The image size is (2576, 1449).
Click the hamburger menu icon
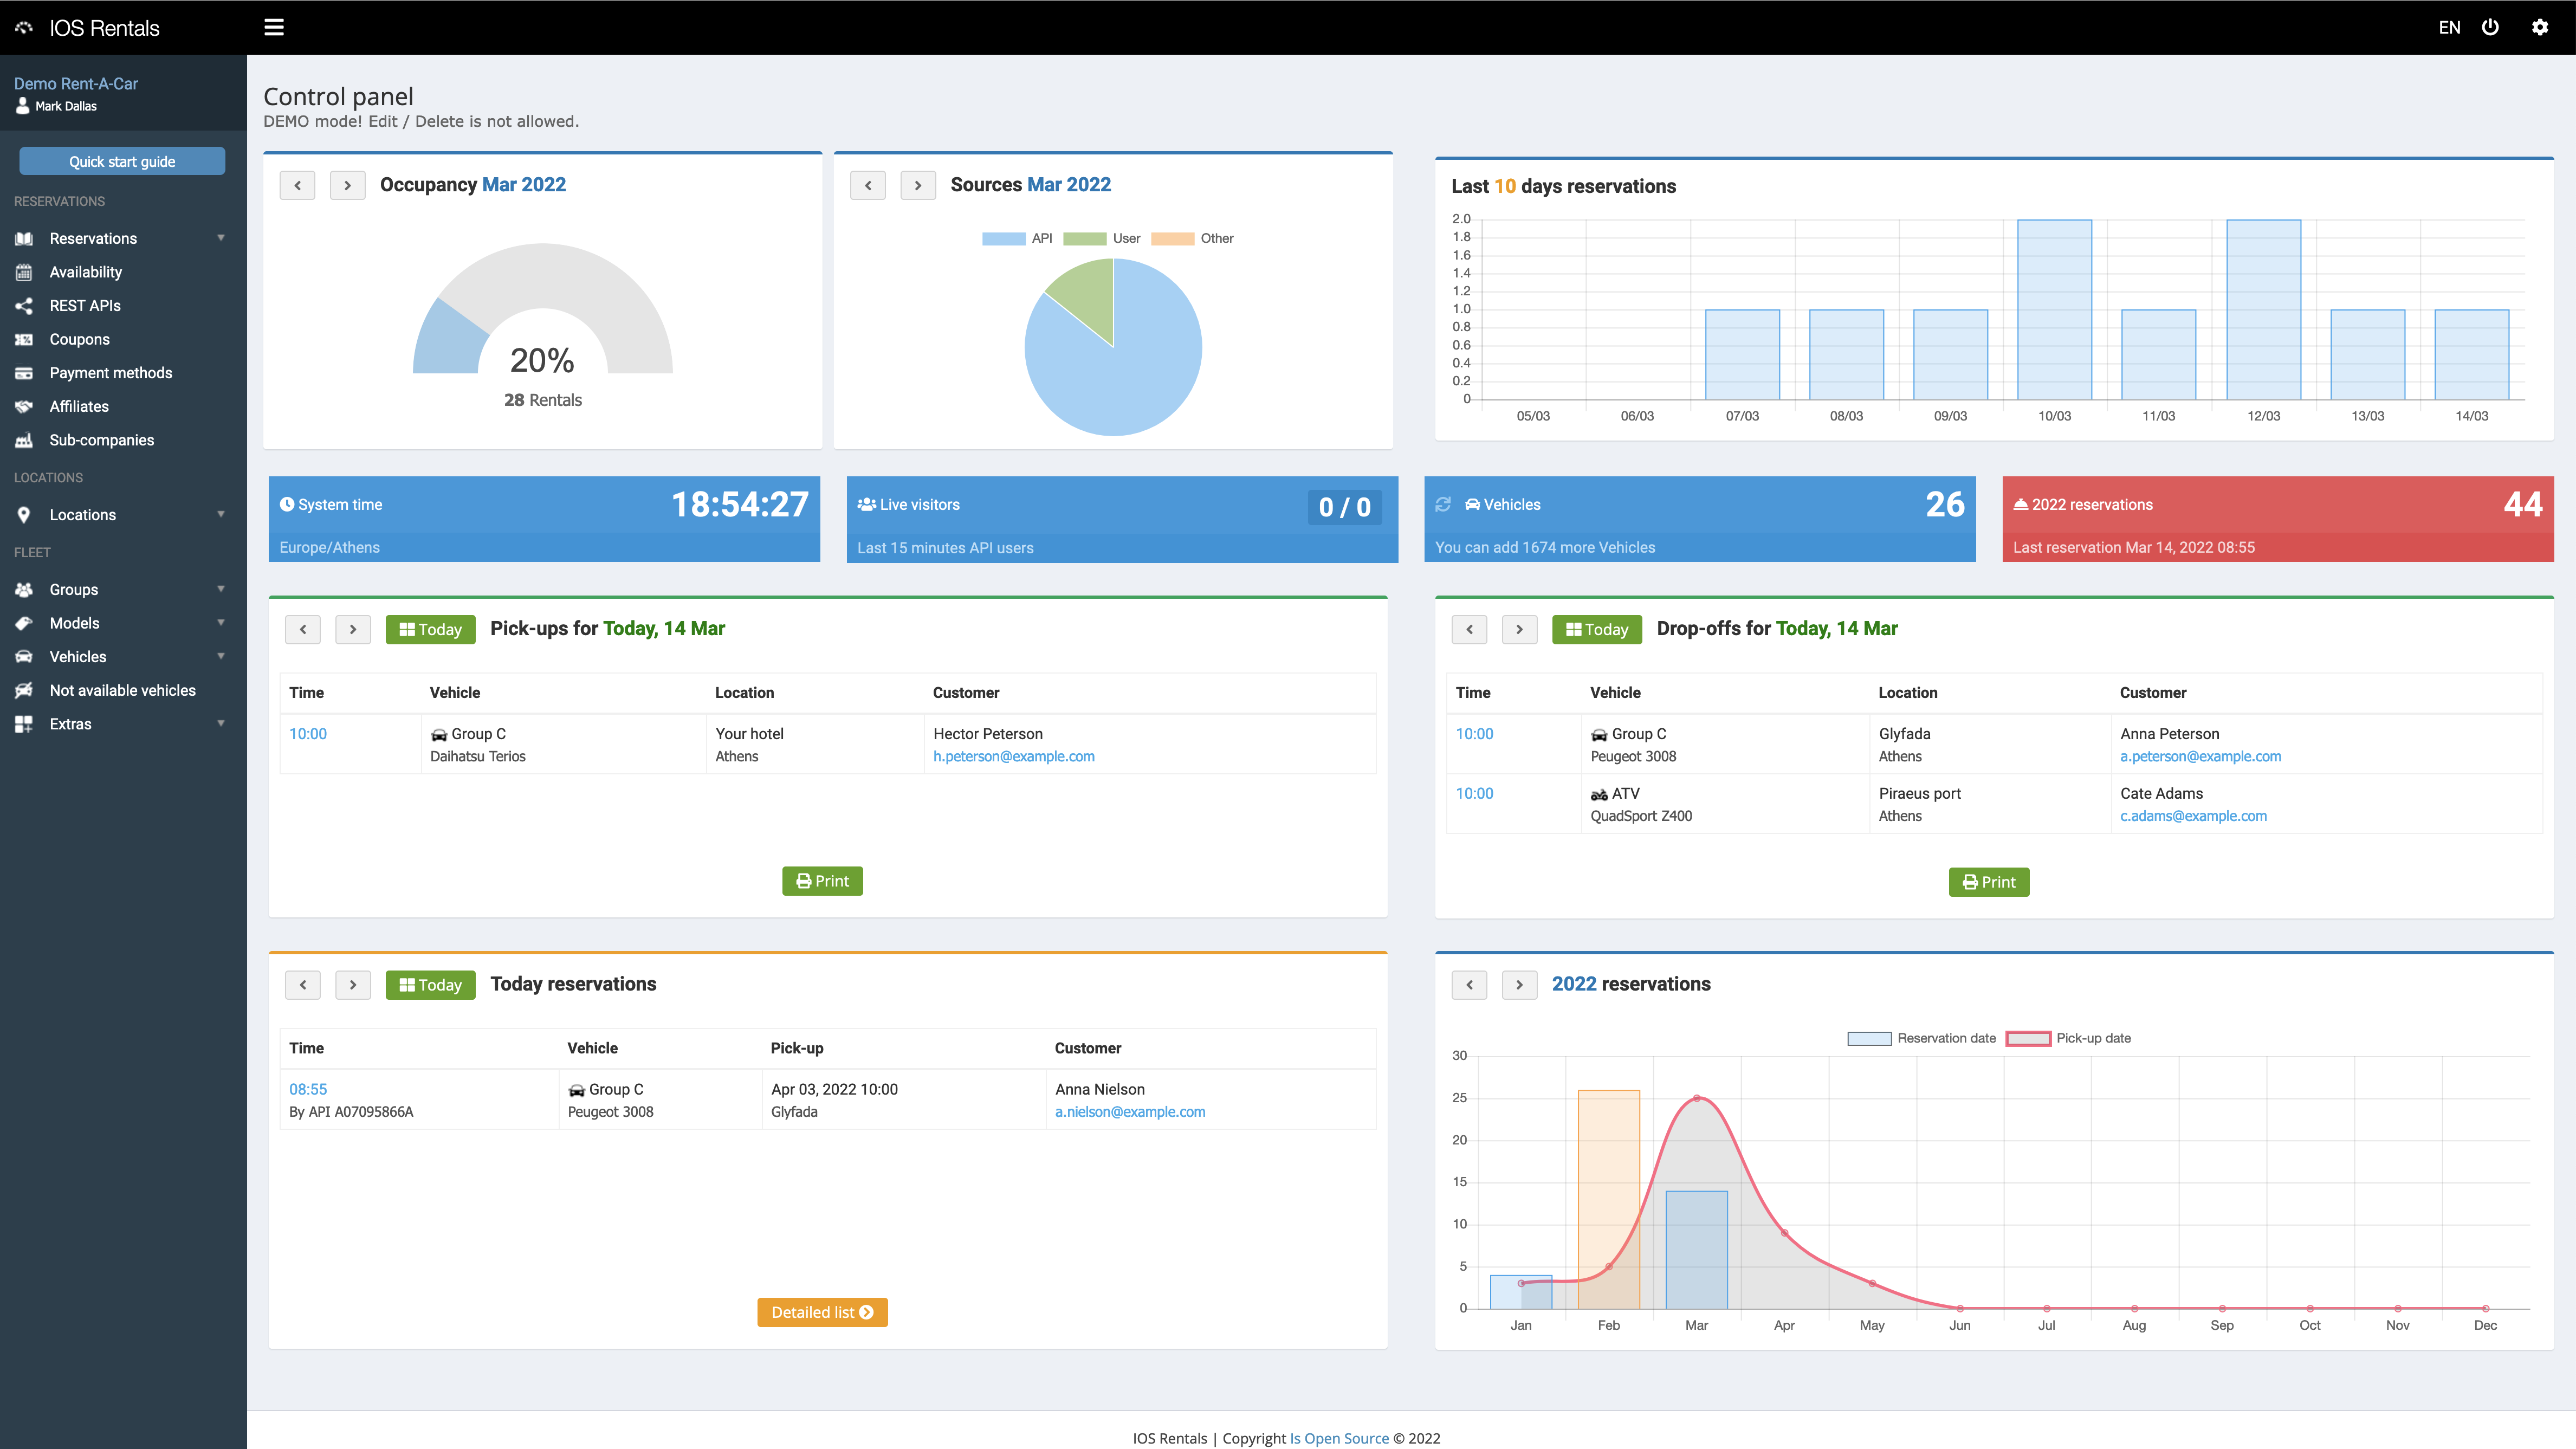coord(274,27)
